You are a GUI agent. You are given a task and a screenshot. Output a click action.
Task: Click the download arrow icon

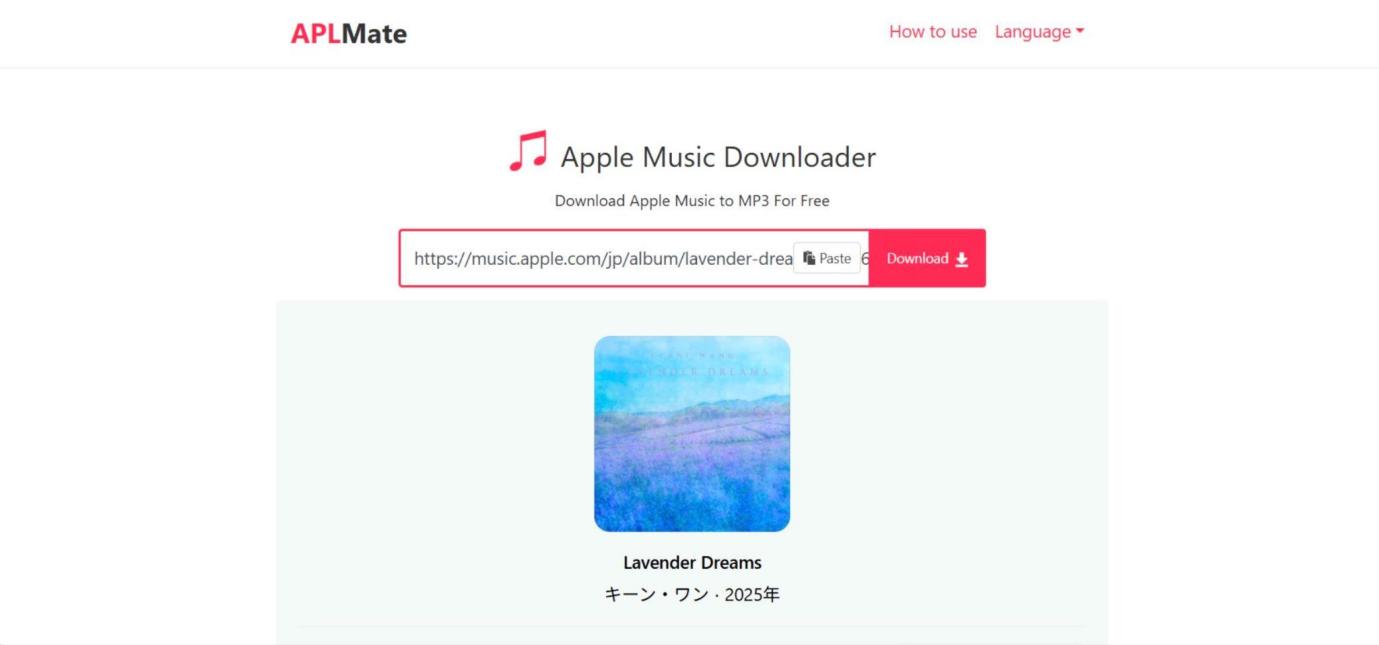click(x=962, y=259)
